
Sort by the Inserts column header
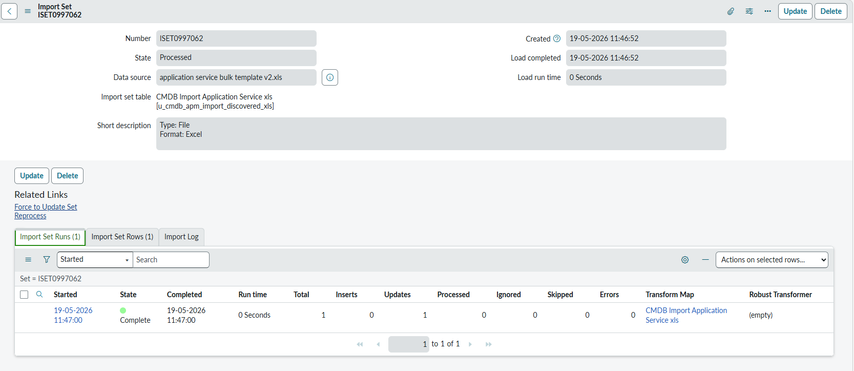click(346, 294)
